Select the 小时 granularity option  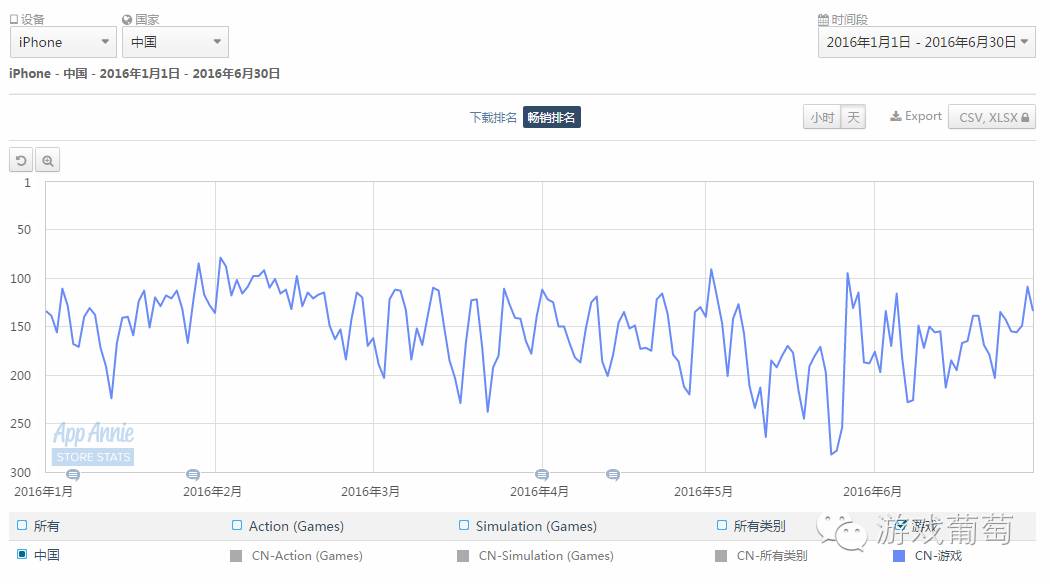click(820, 116)
